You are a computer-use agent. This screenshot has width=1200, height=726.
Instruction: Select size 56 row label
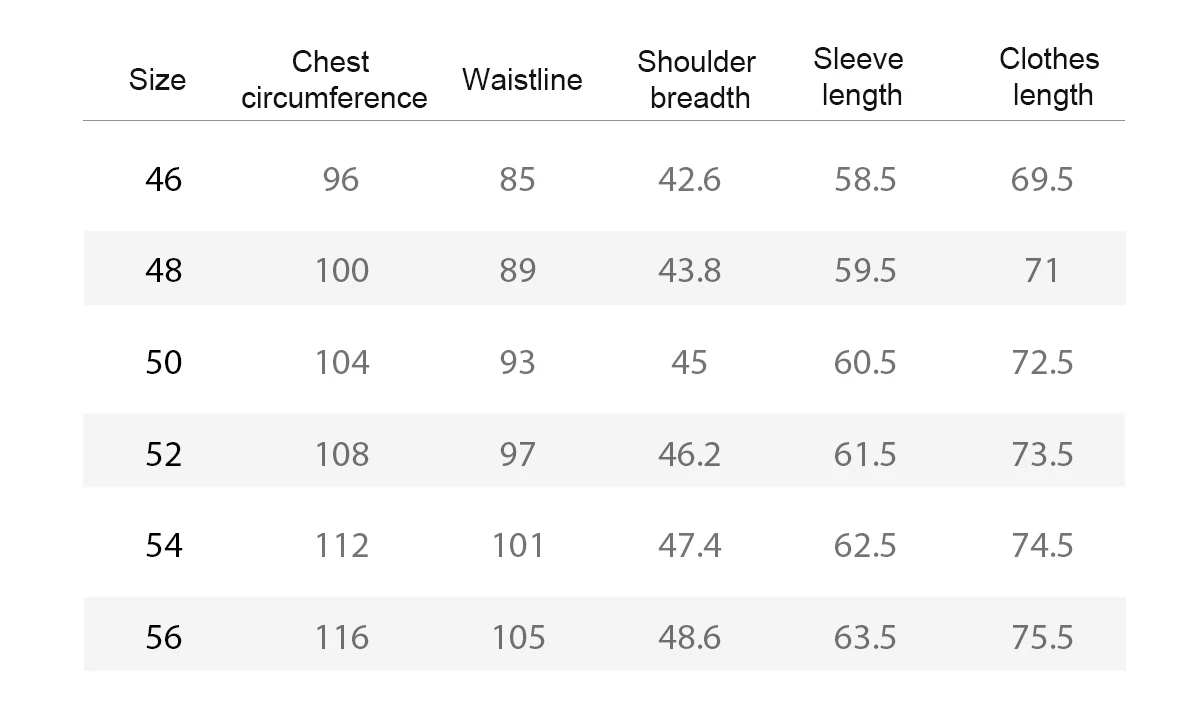tap(164, 637)
